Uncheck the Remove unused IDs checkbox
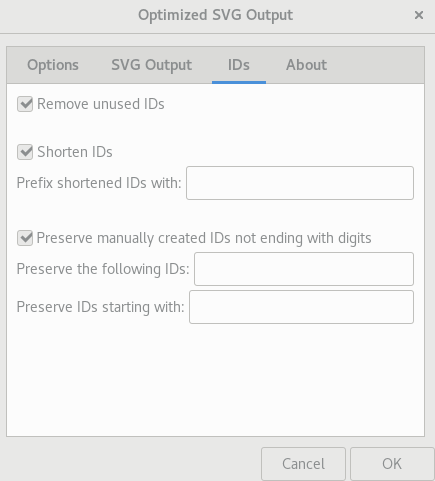The width and height of the screenshot is (435, 481). [25, 104]
